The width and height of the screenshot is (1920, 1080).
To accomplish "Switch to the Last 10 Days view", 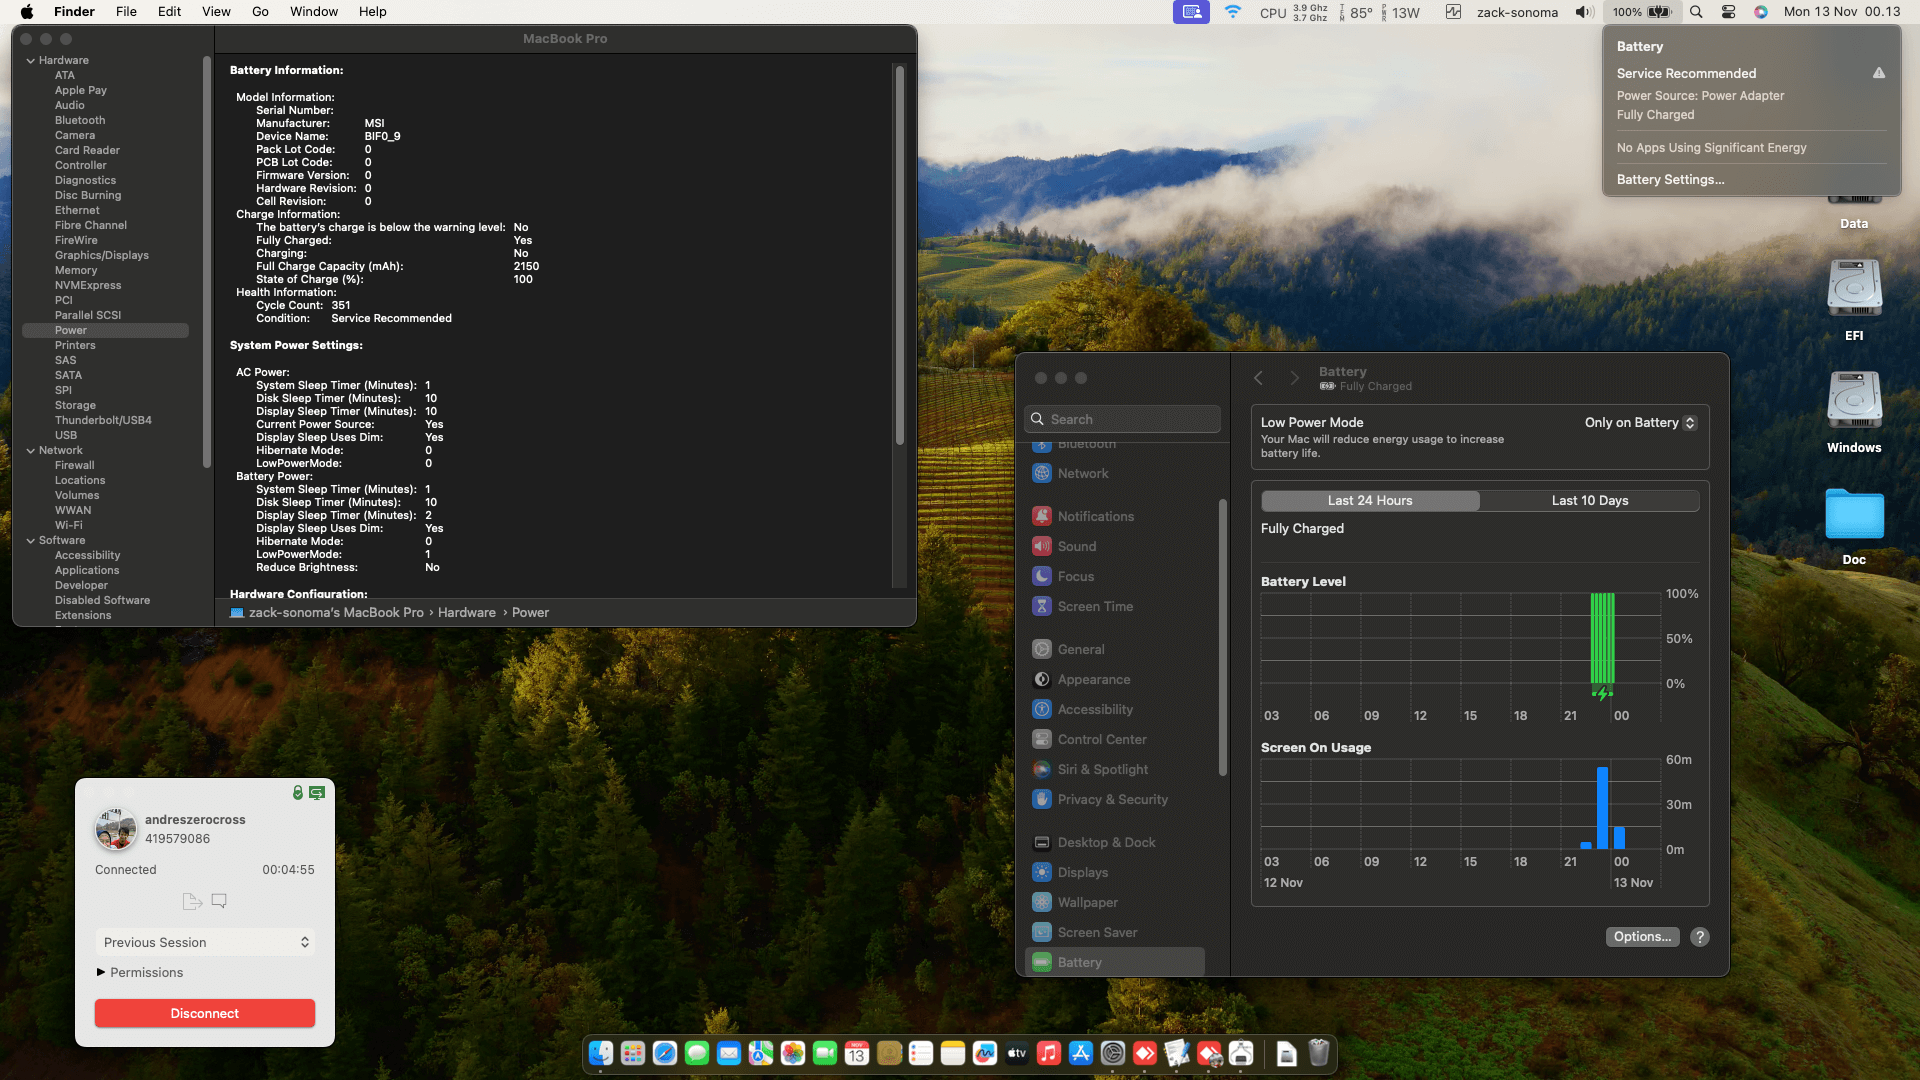I will [1589, 500].
